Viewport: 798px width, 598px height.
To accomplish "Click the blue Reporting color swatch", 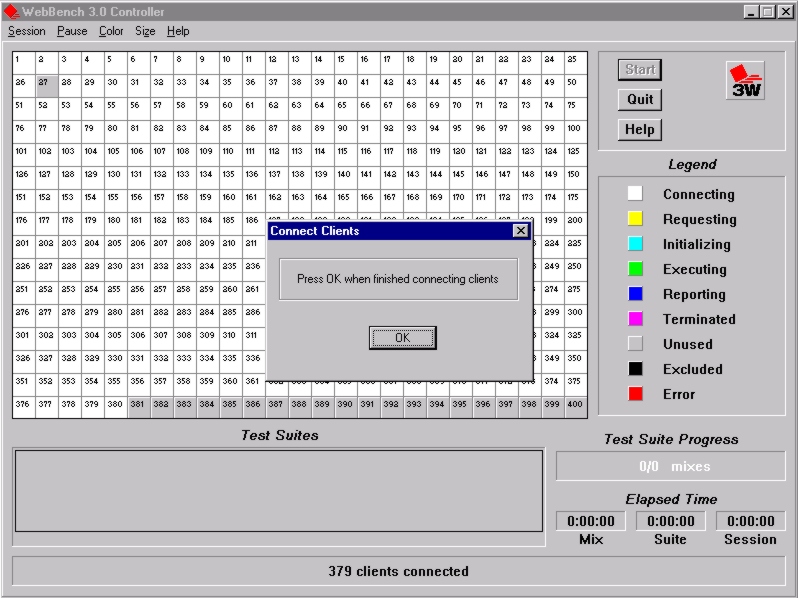I will pyautogui.click(x=634, y=294).
